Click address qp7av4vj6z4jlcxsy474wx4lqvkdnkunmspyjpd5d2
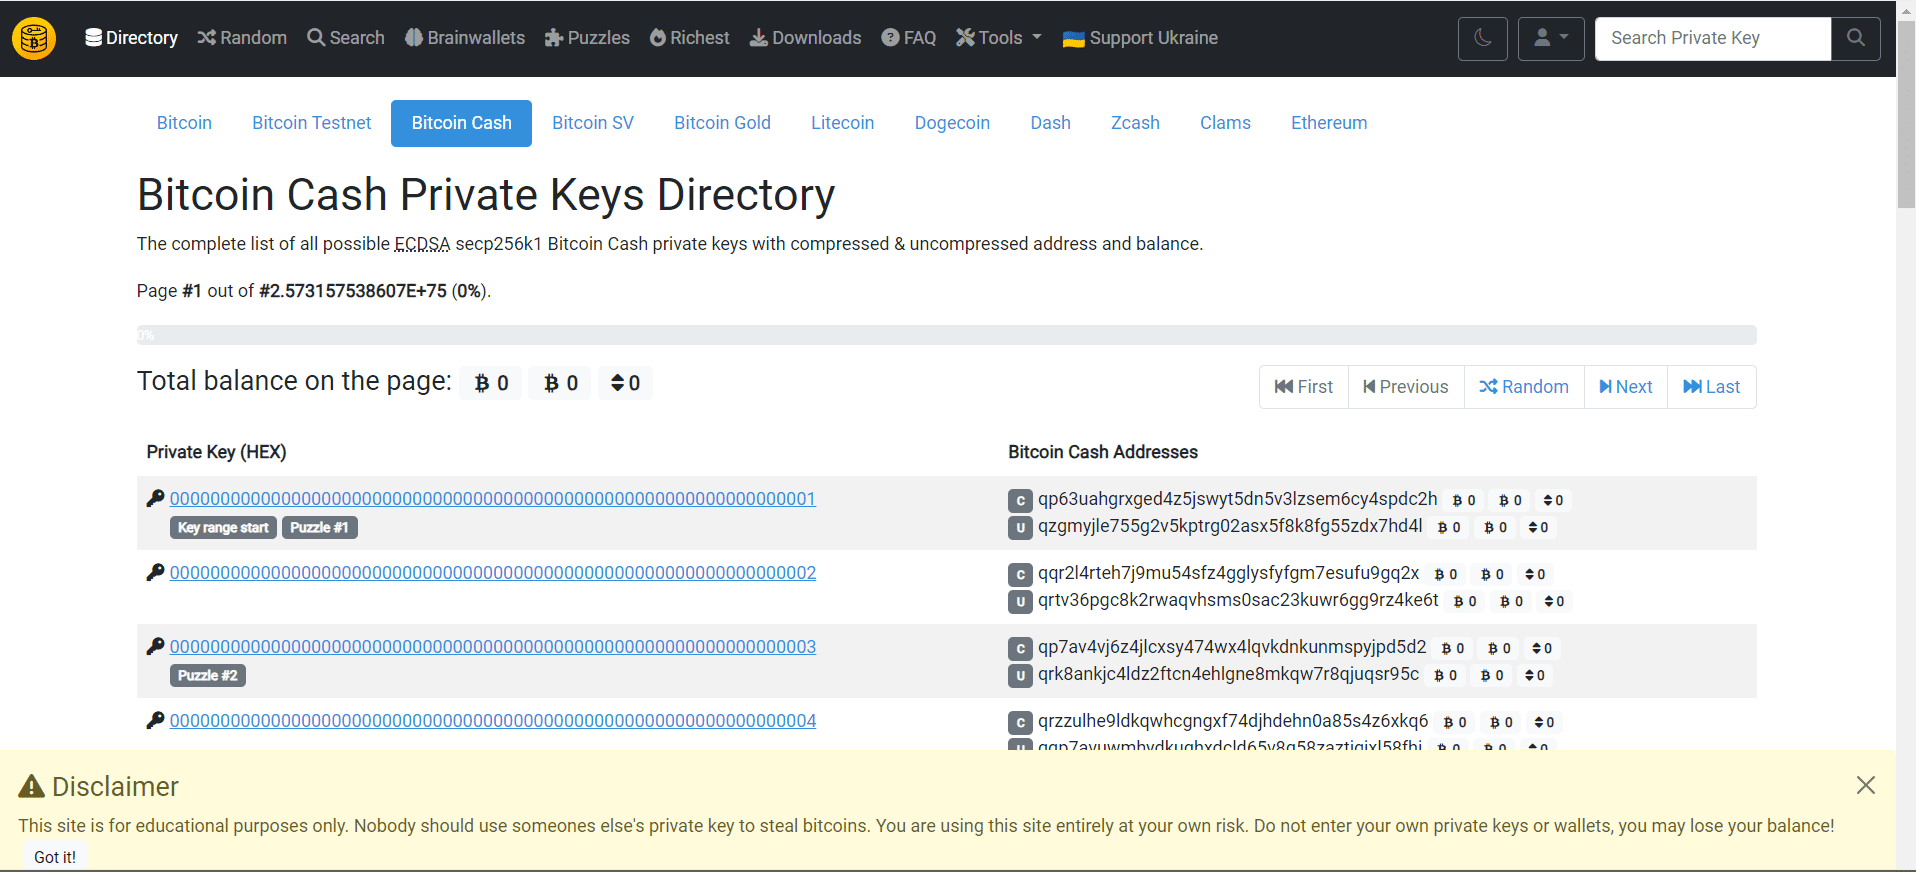The width and height of the screenshot is (1916, 872). [x=1232, y=647]
